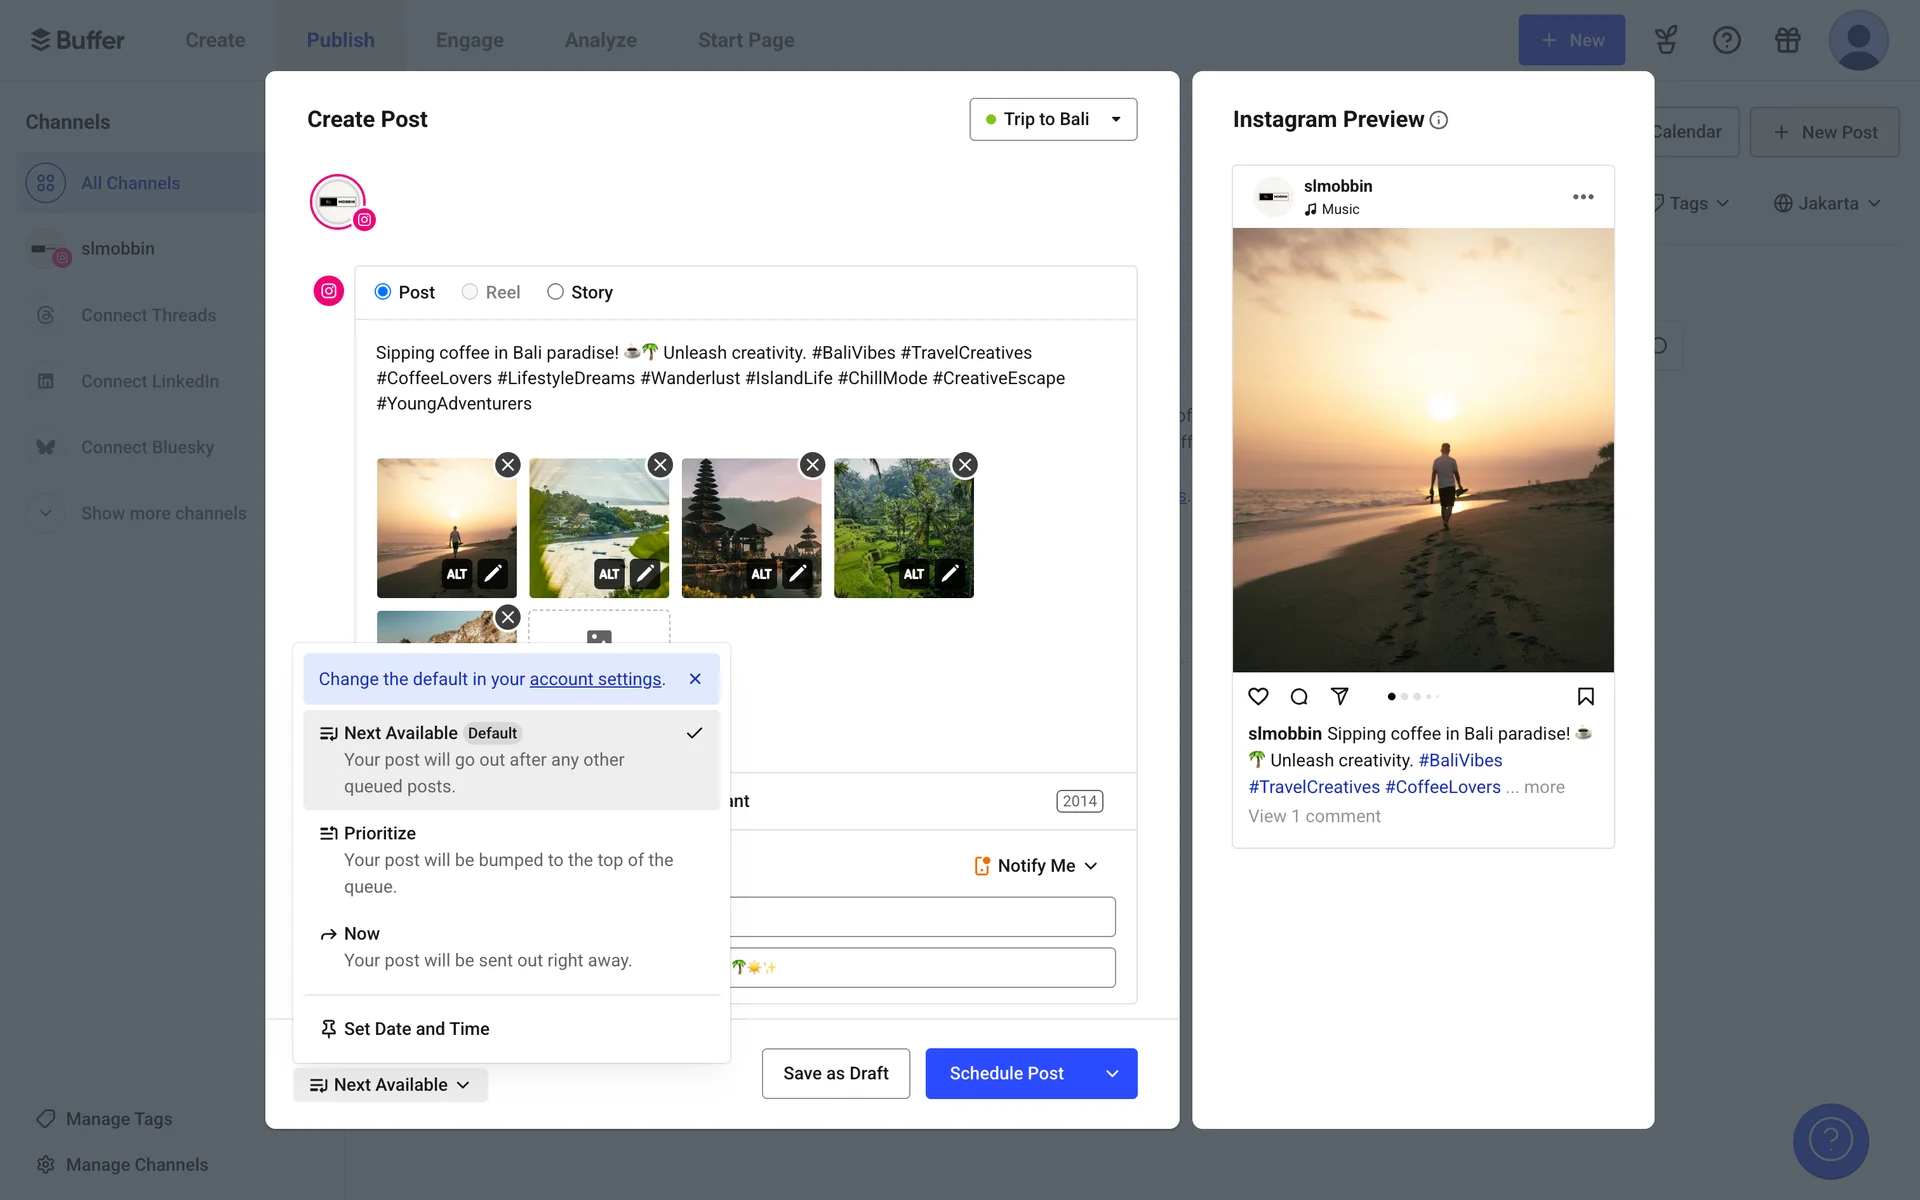Click the heart like icon in preview

pyautogui.click(x=1258, y=696)
